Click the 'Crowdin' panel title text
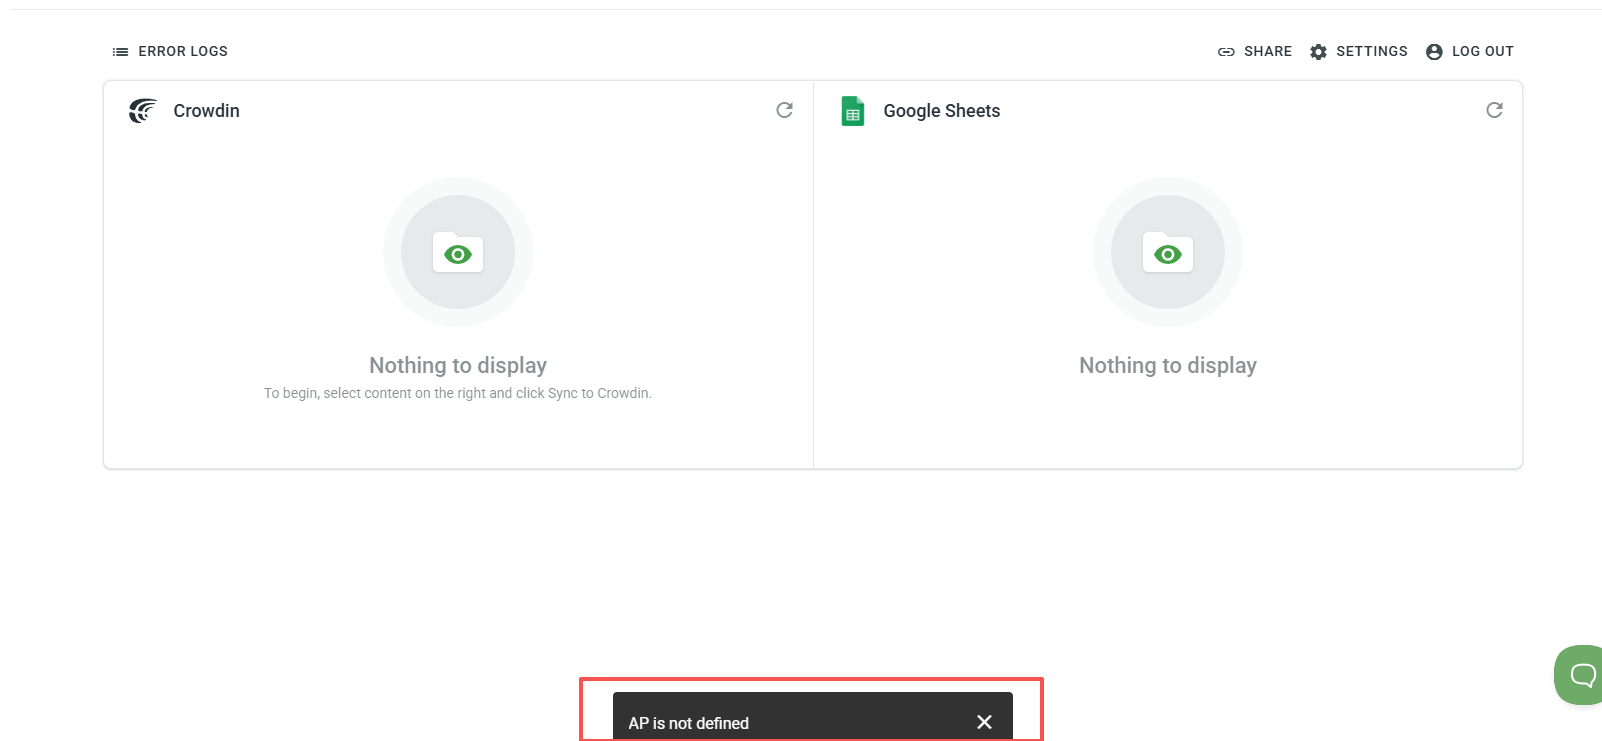The image size is (1602, 741). tap(206, 111)
